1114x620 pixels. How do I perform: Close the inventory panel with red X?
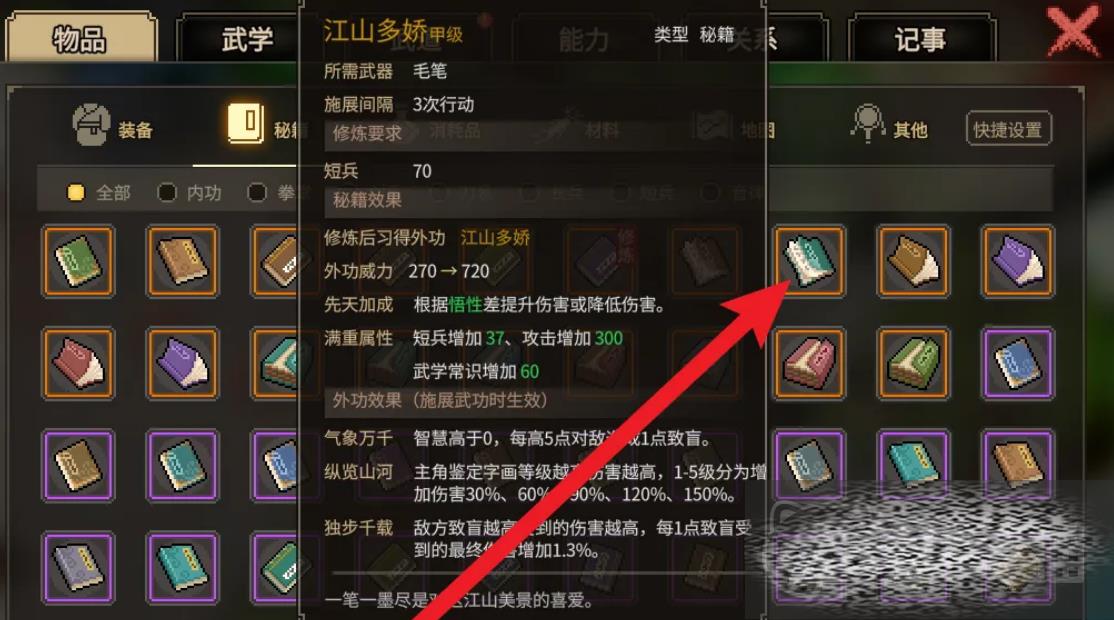click(1073, 30)
